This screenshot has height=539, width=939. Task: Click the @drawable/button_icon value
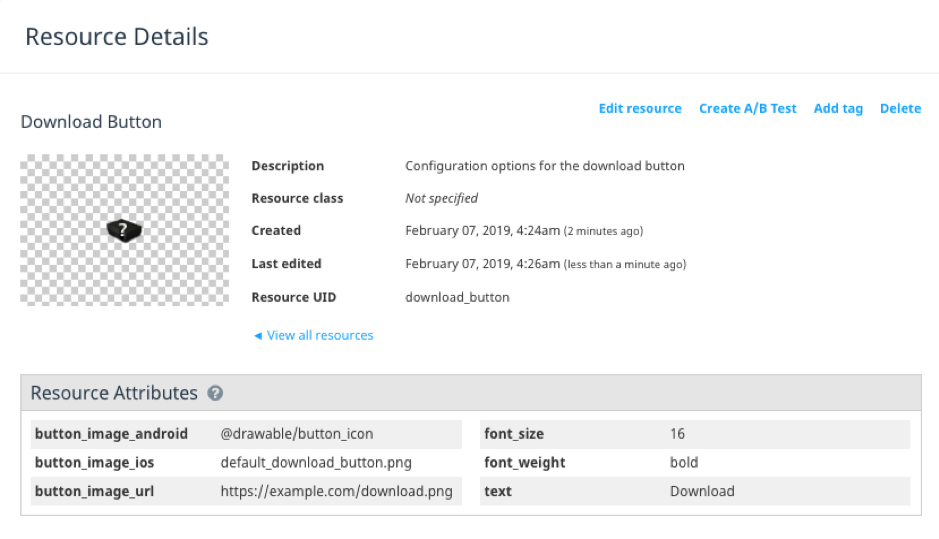coord(296,434)
